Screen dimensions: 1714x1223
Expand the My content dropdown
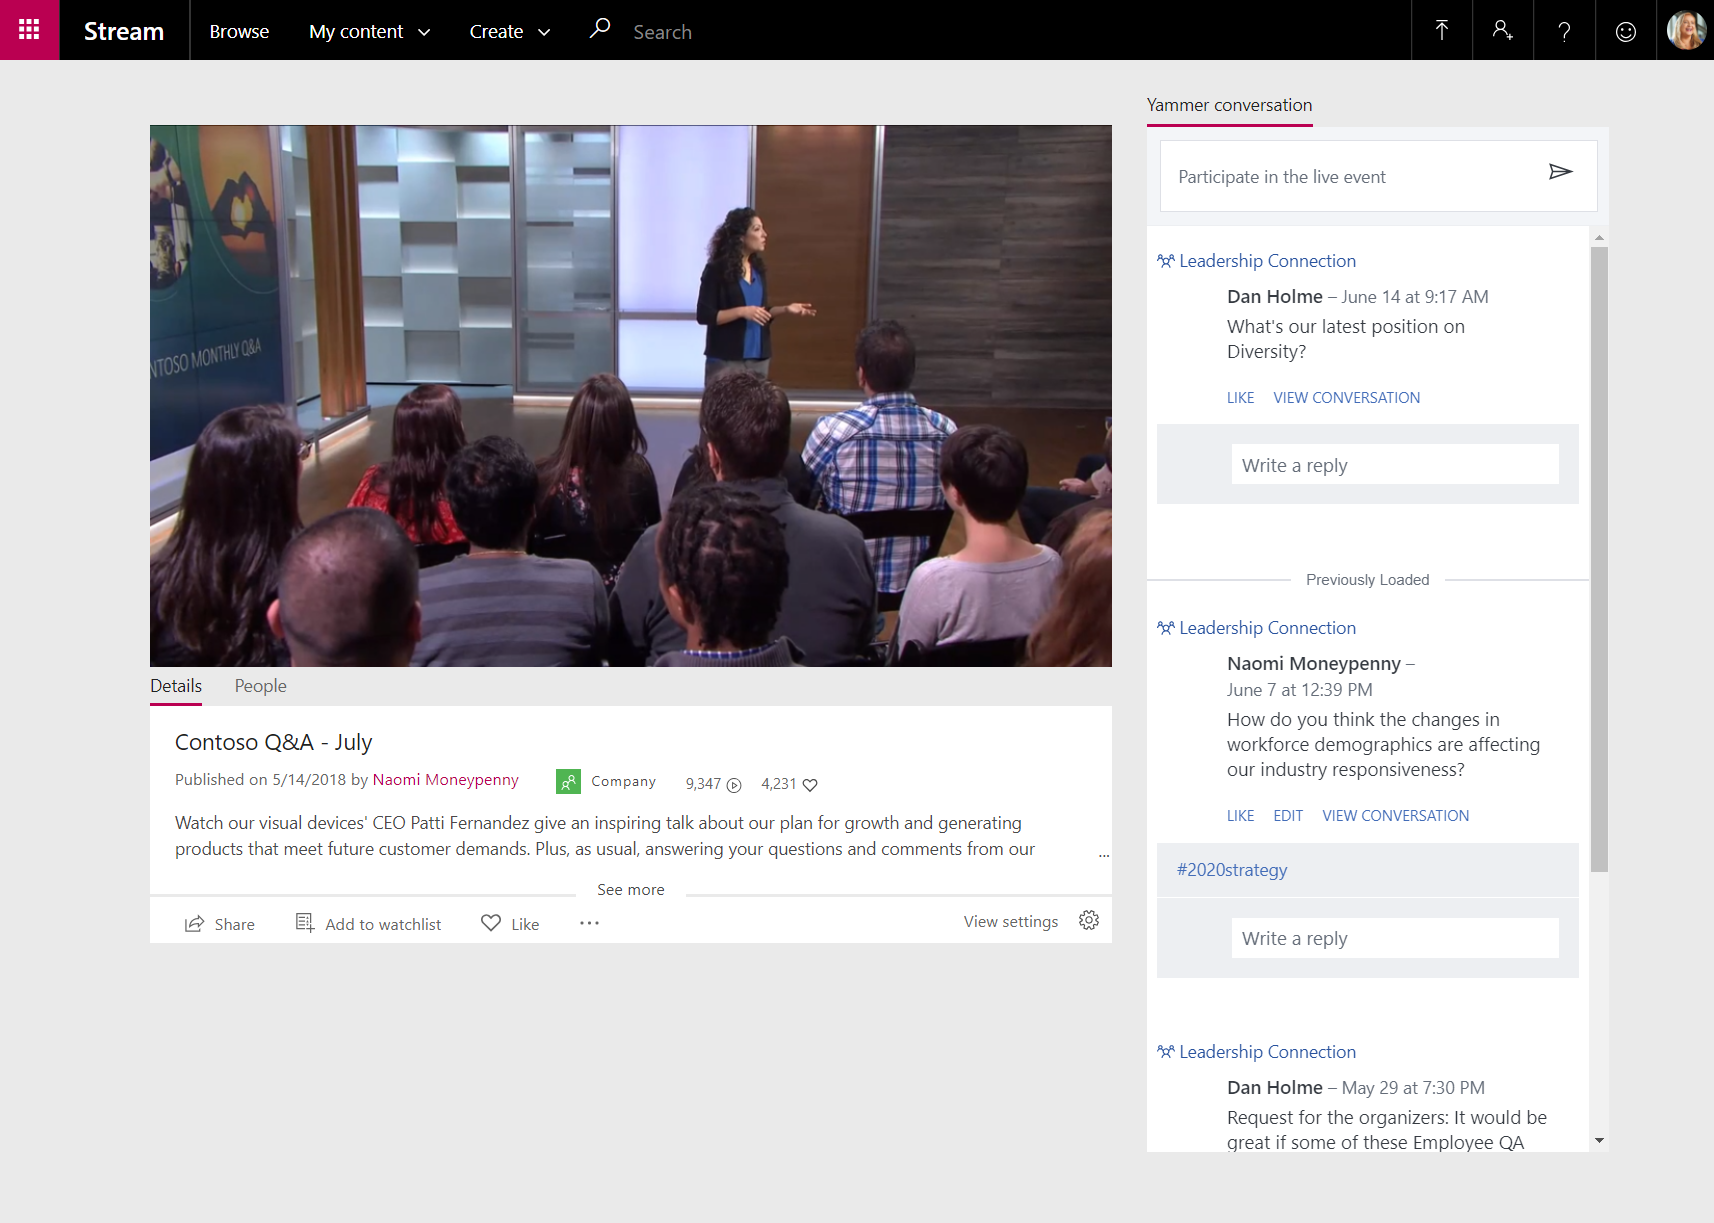(x=369, y=31)
